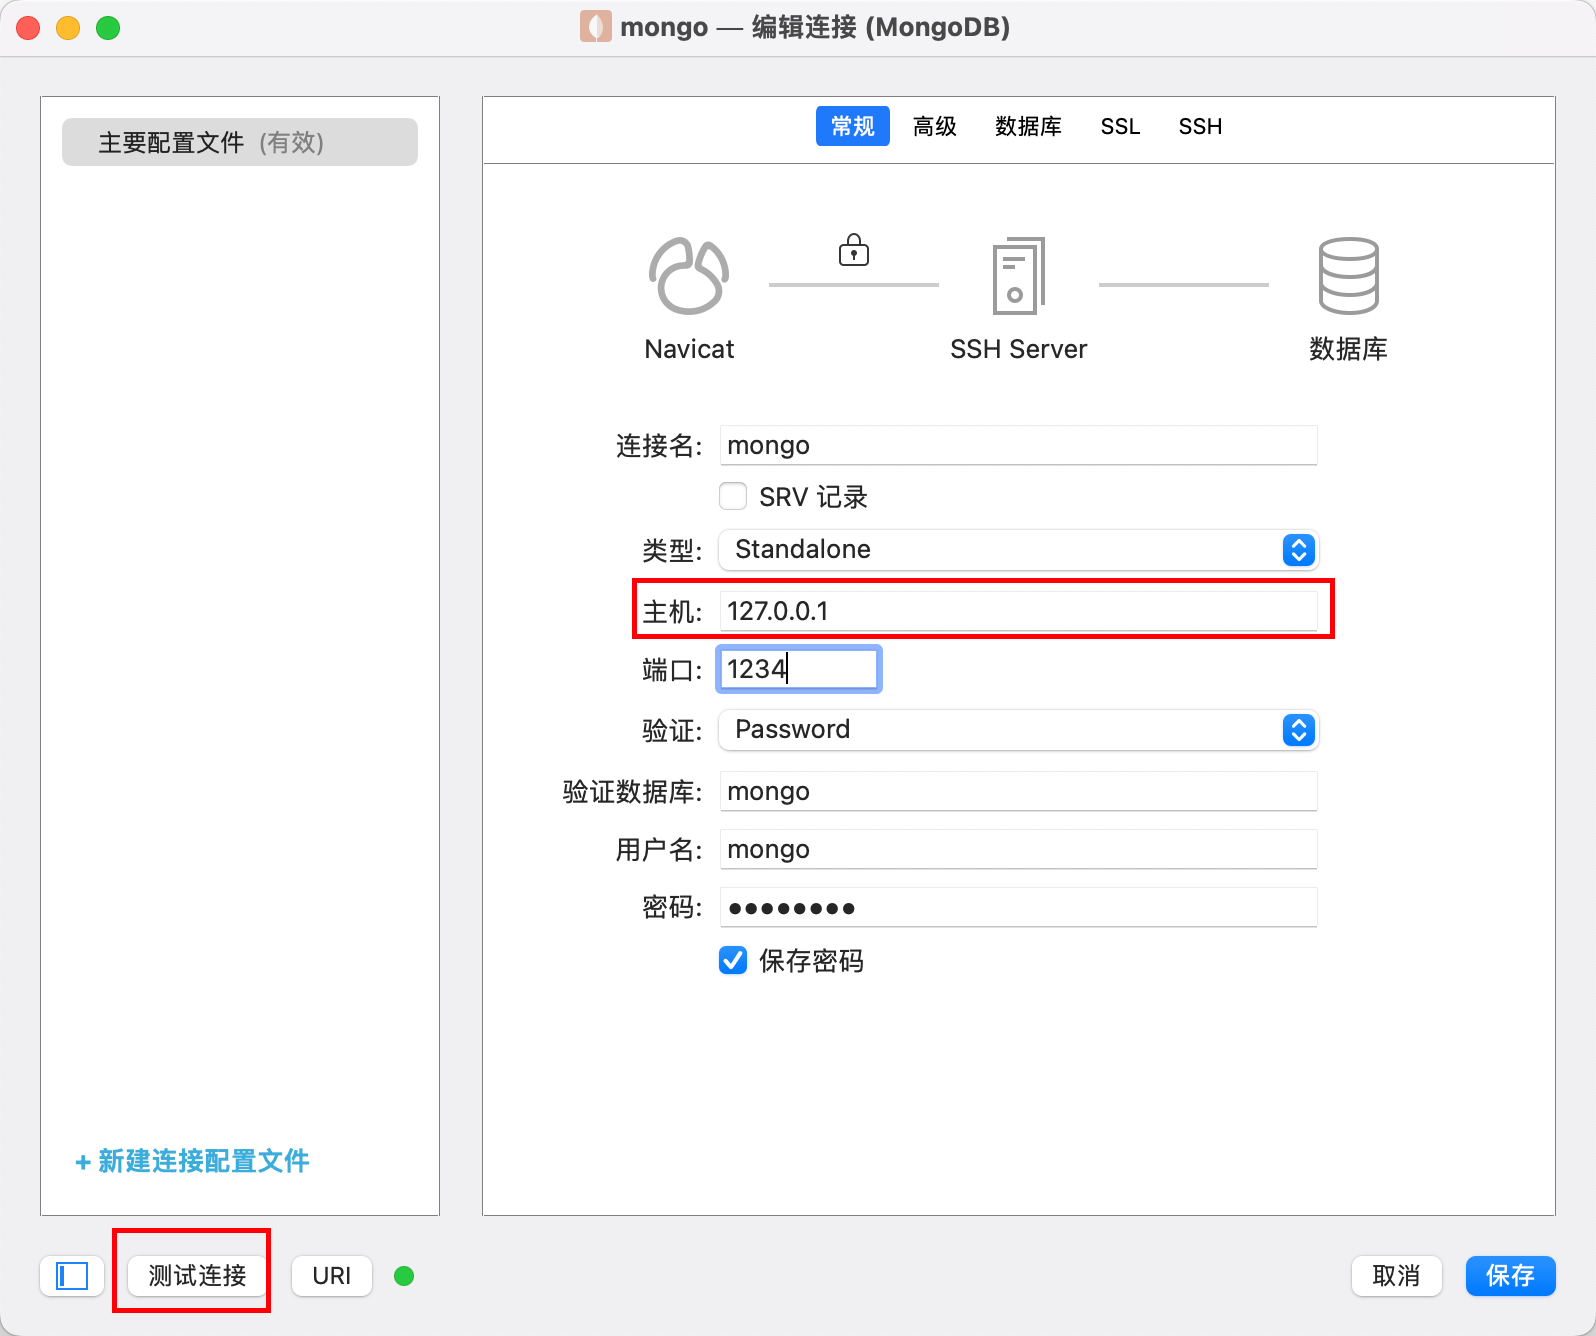Select the 数据库 tab

(1028, 127)
